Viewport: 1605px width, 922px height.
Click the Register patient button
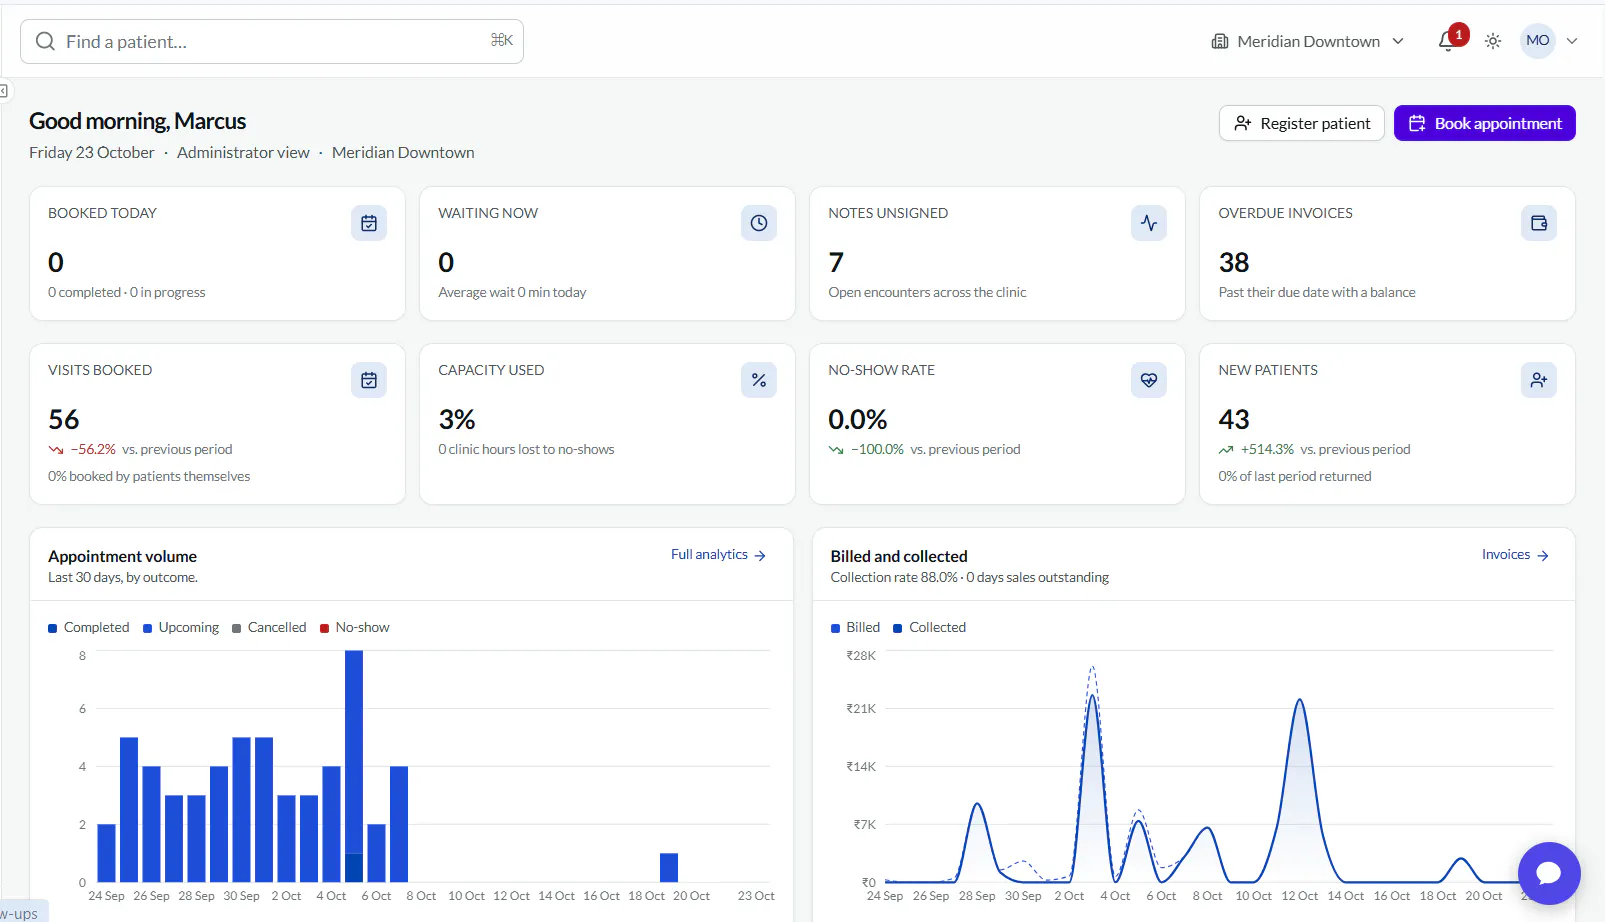pos(1302,123)
